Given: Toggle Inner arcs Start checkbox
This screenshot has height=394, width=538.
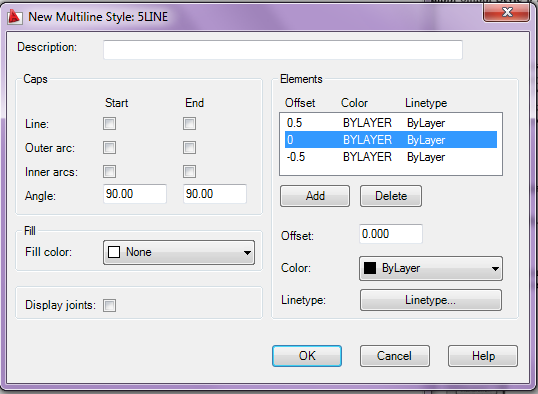Looking at the screenshot, I should pos(109,172).
